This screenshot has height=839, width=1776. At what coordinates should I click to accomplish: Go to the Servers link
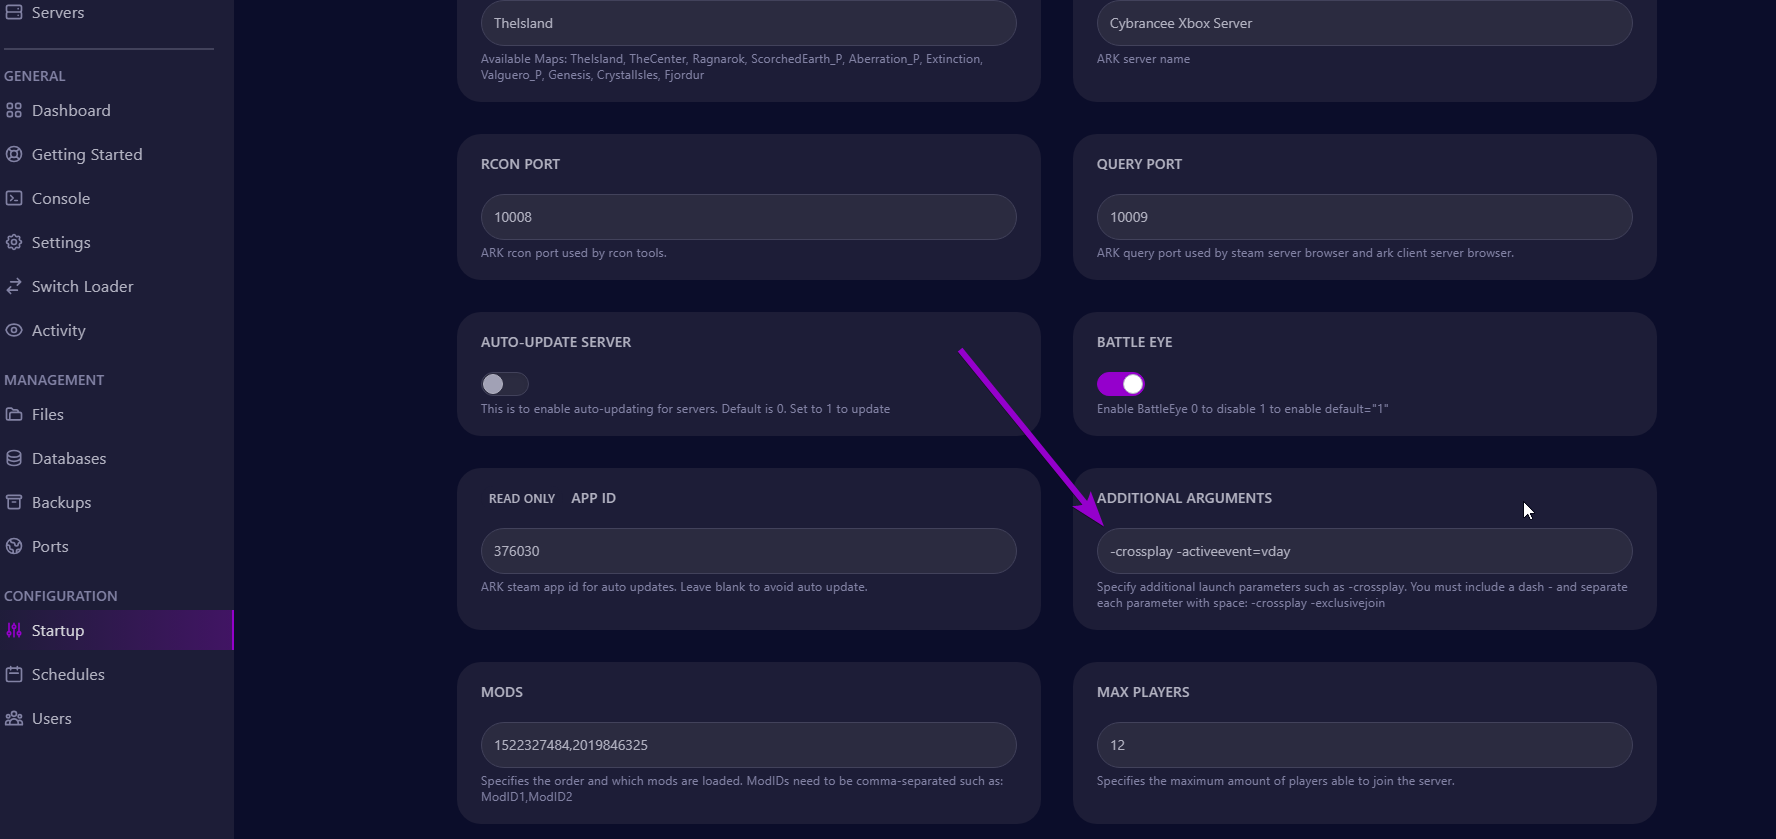[57, 13]
